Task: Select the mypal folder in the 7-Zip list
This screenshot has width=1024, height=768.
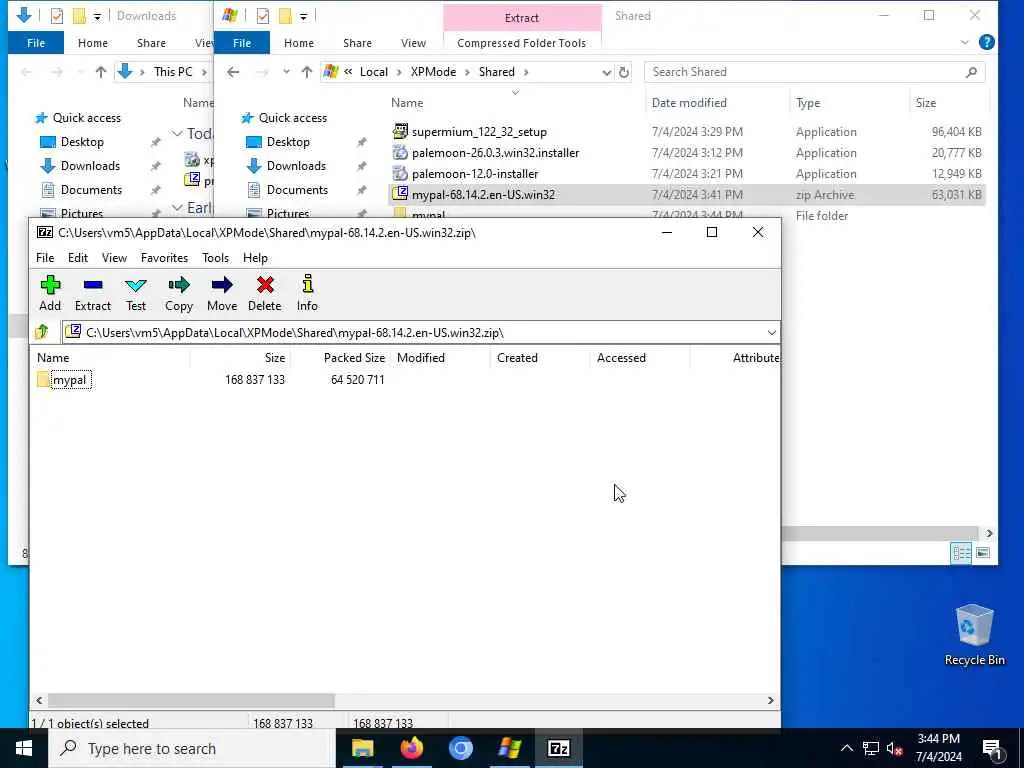Action: point(64,379)
